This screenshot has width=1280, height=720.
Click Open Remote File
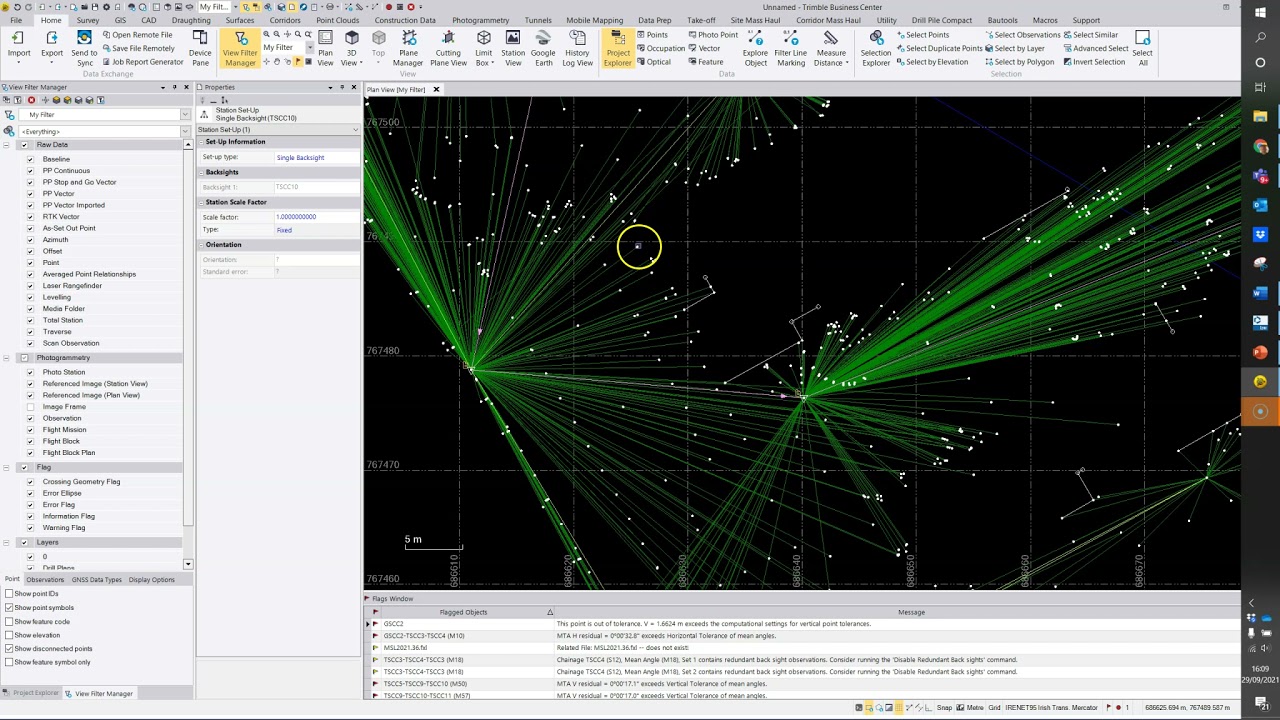[x=136, y=35]
